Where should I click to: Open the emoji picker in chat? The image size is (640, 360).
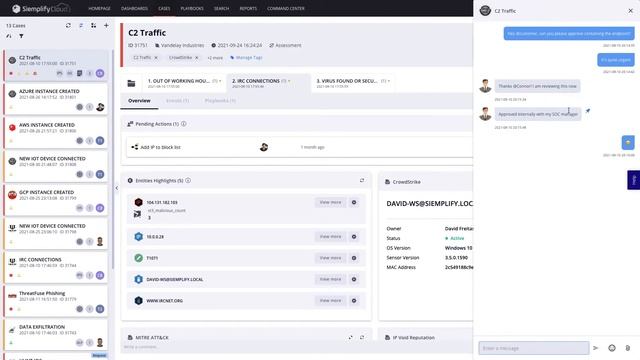(x=611, y=348)
